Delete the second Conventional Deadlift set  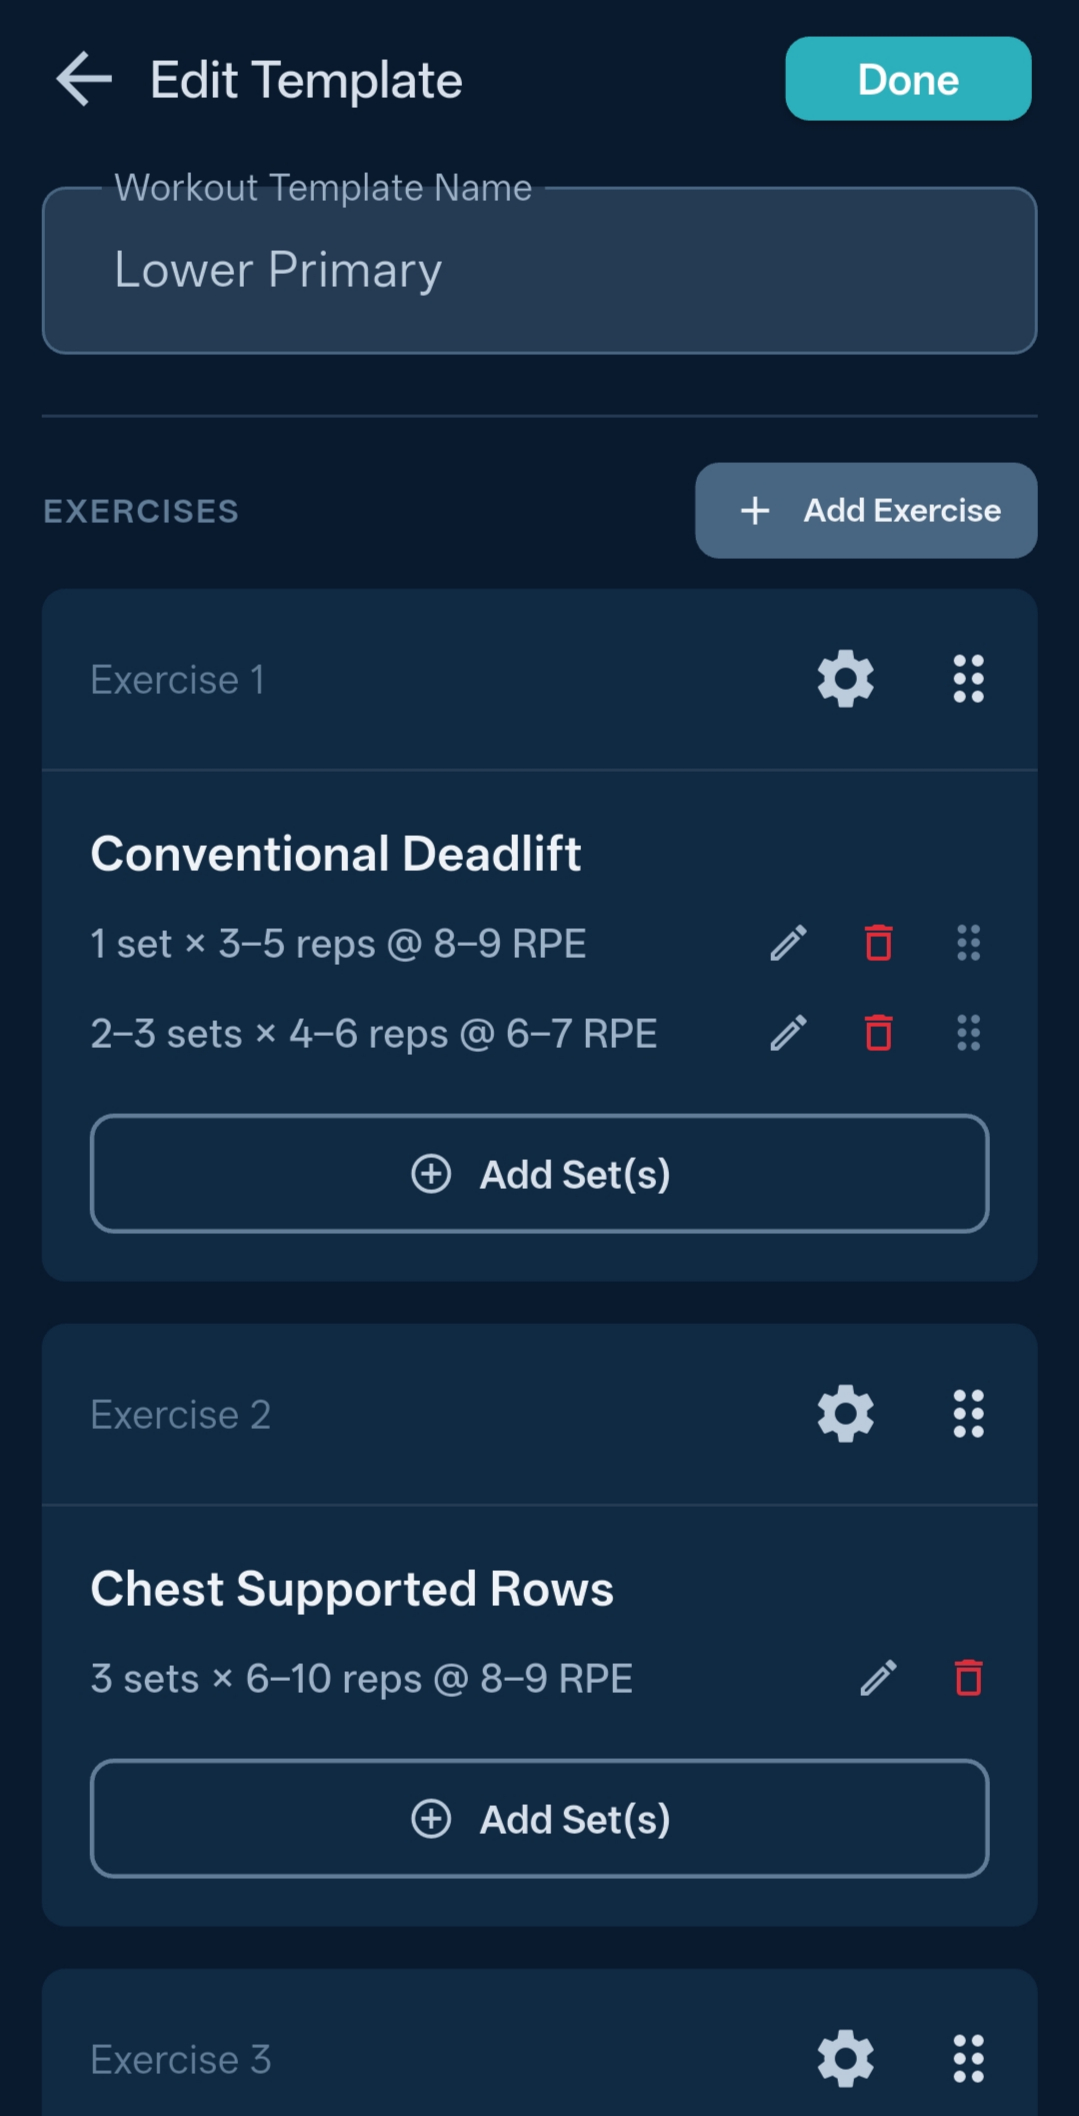coord(877,1032)
